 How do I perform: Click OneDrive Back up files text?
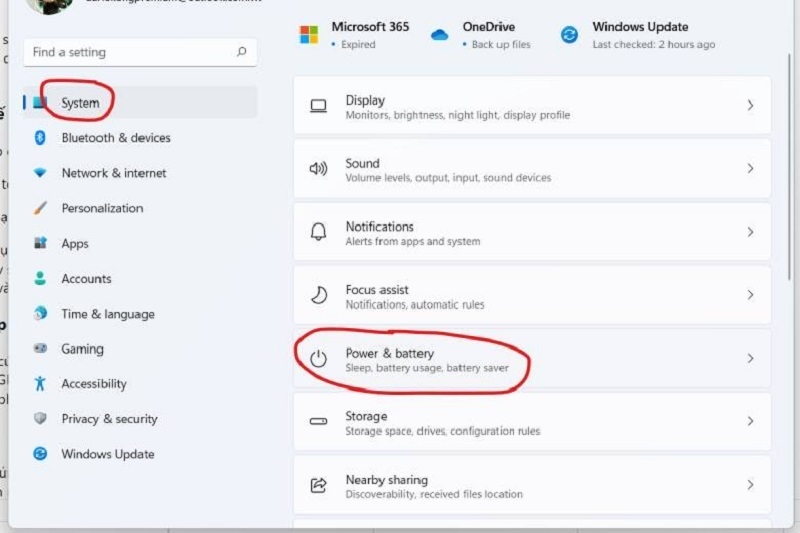click(x=501, y=44)
